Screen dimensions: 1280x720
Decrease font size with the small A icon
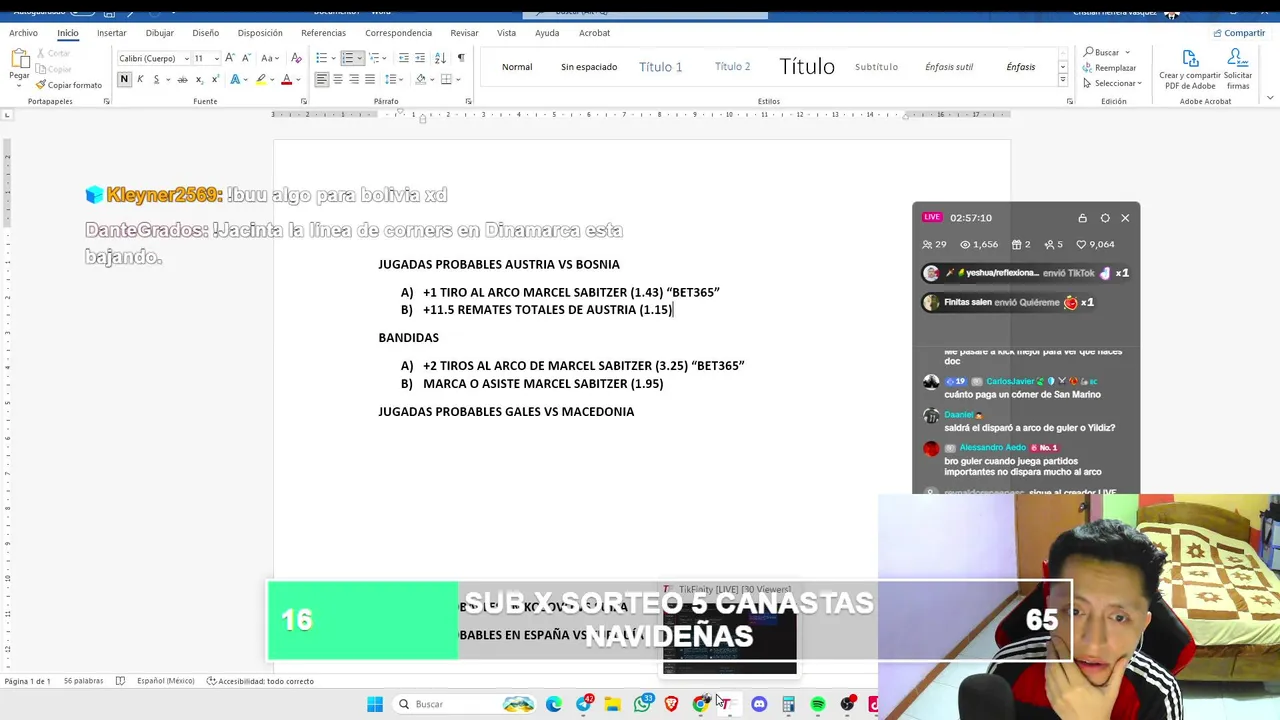(246, 58)
